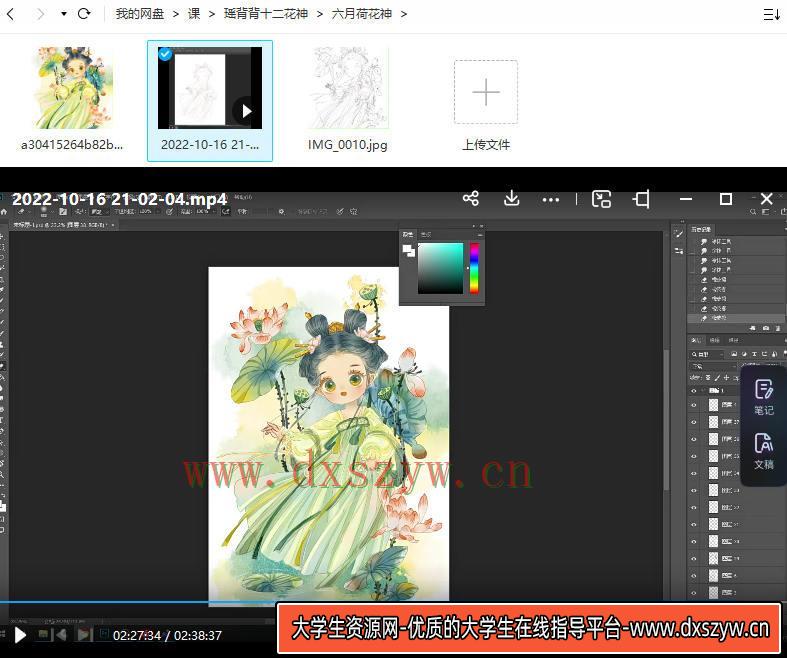
Task: Close the Photoshop document tab
Action: point(113,225)
